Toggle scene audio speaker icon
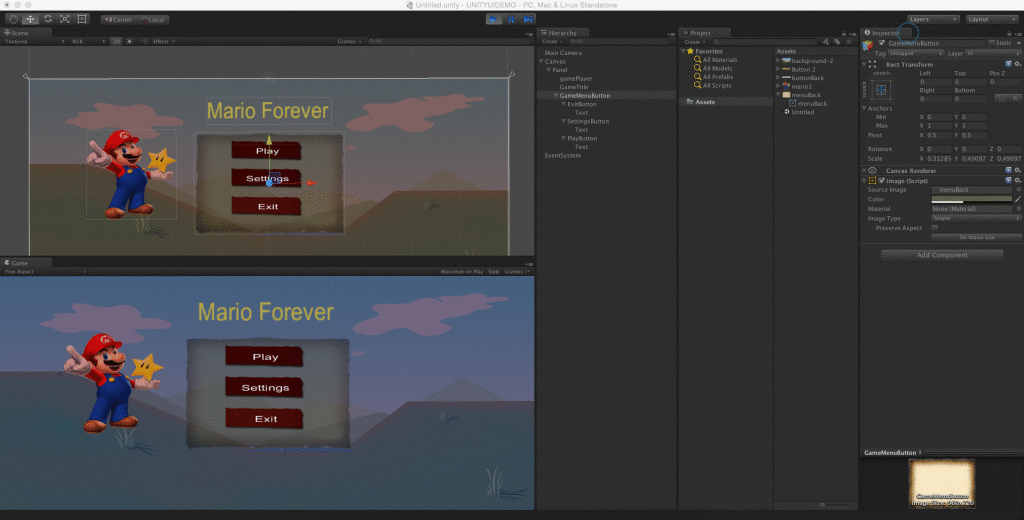The height and width of the screenshot is (520, 1024). [x=143, y=41]
